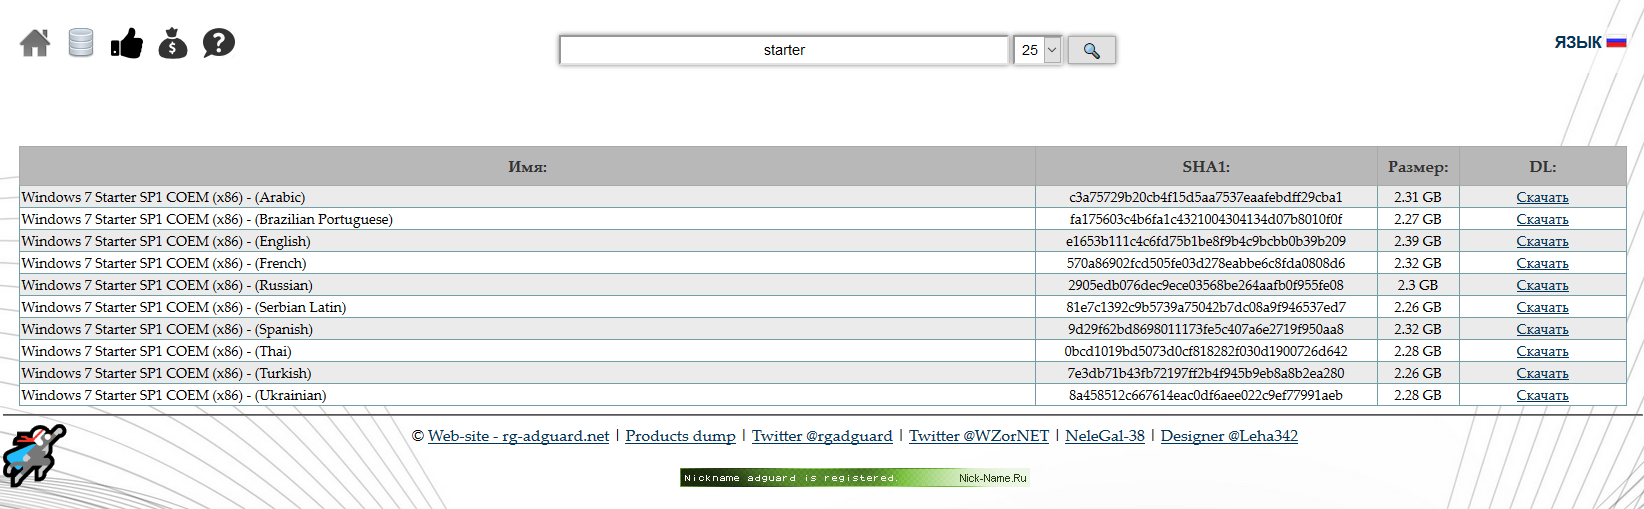Click the Nick-Name.Ru registration banner

855,478
